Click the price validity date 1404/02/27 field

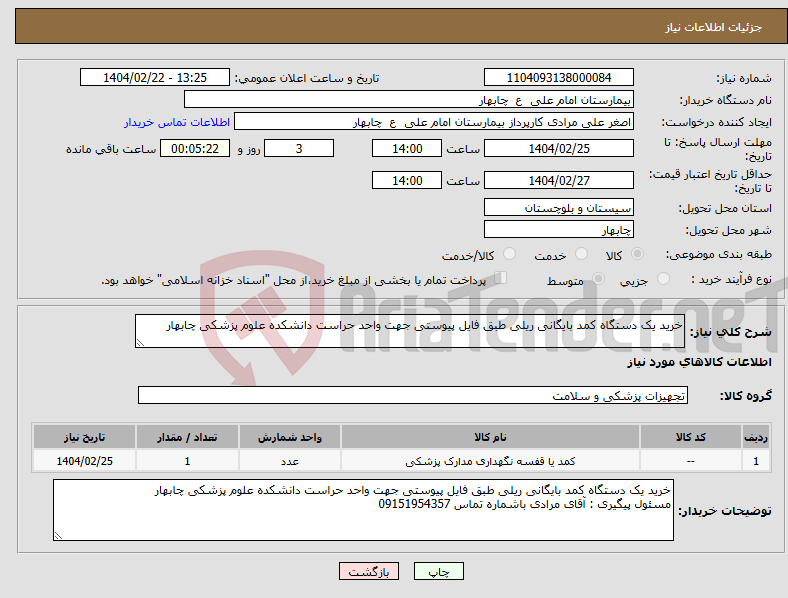pyautogui.click(x=559, y=180)
